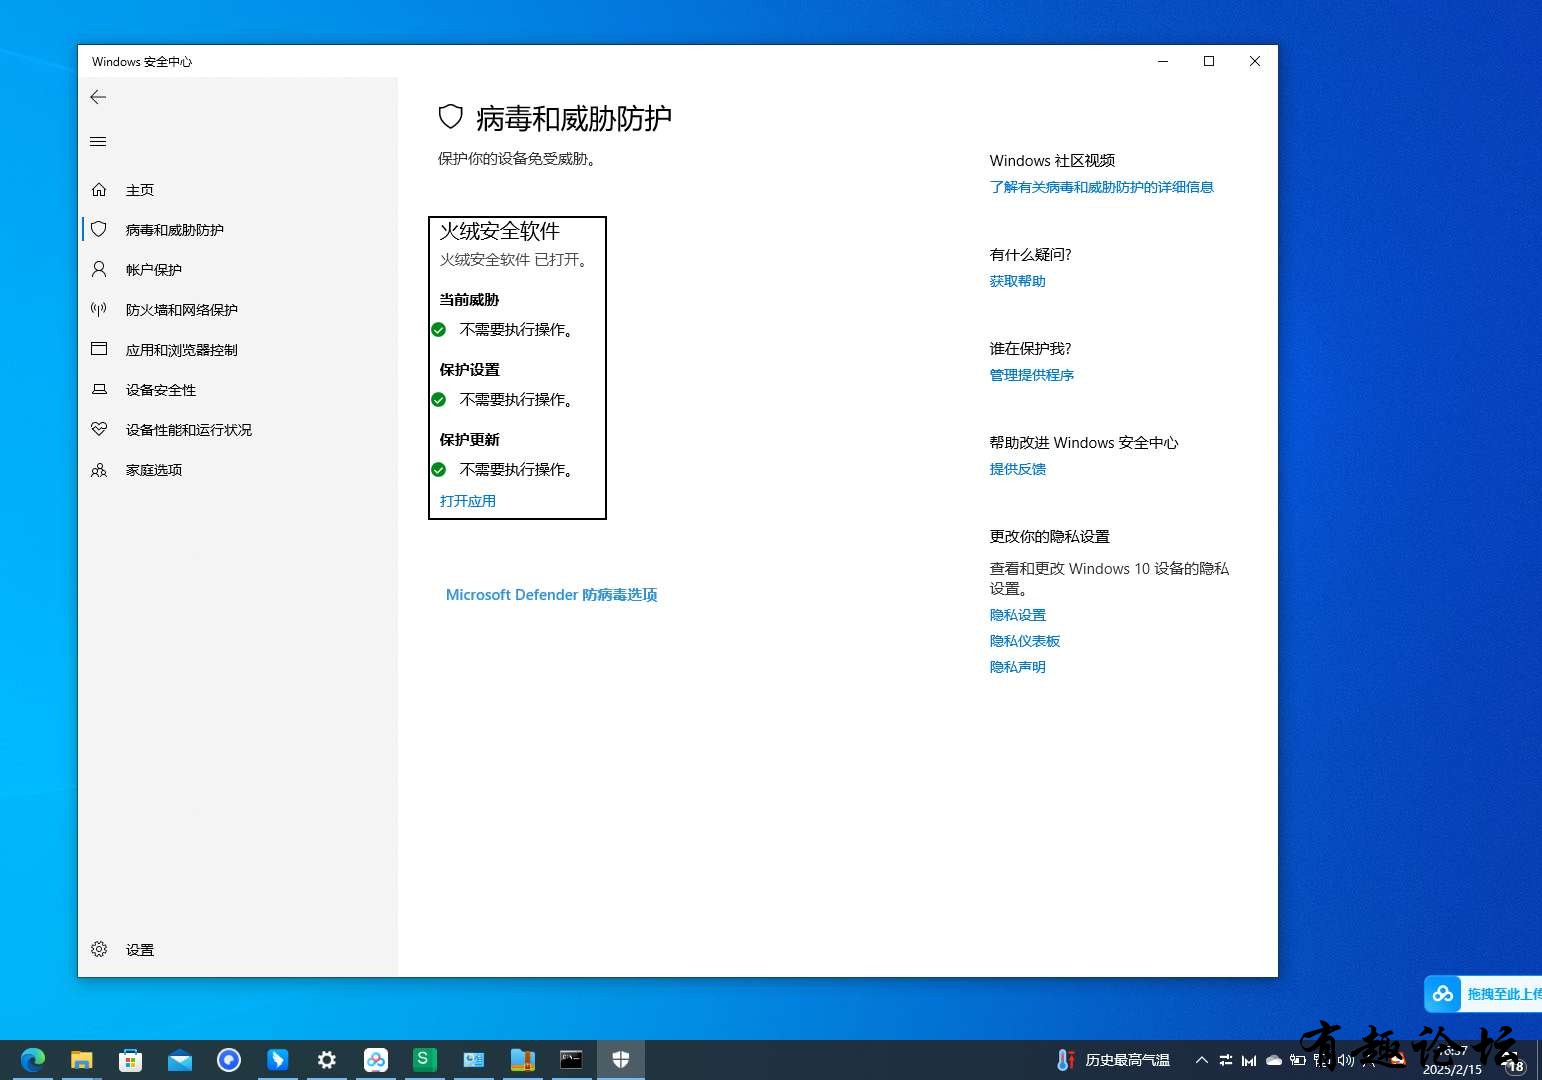1542x1080 pixels.
Task: Open the 隐私仪表板 link
Action: 1025,641
